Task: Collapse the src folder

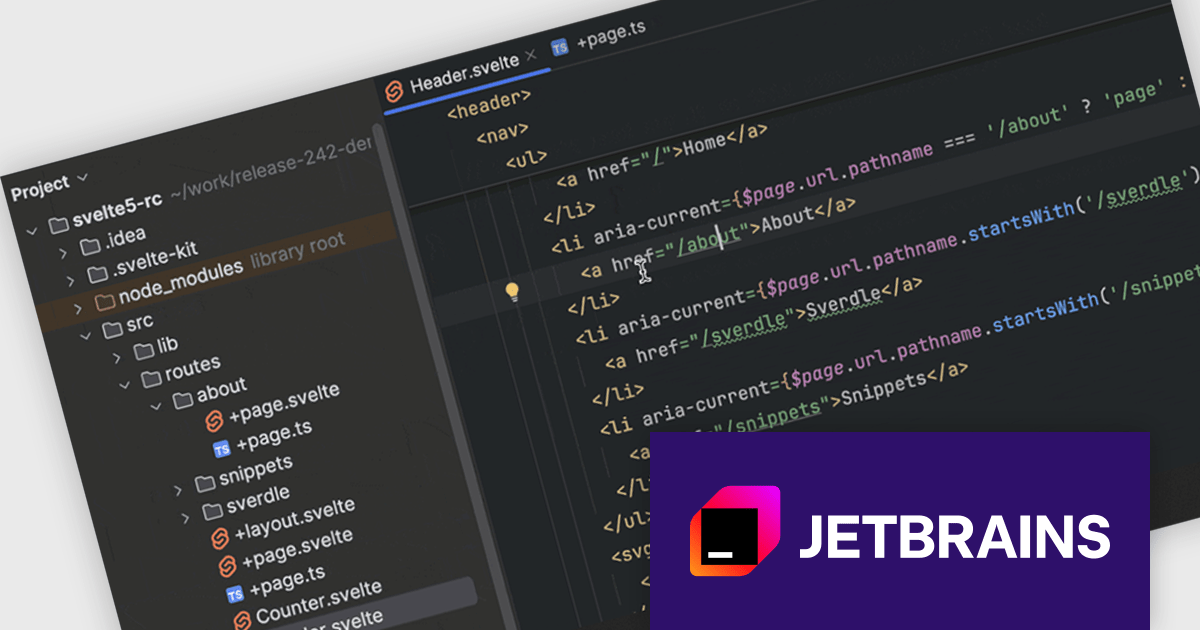Action: pyautogui.click(x=86, y=336)
